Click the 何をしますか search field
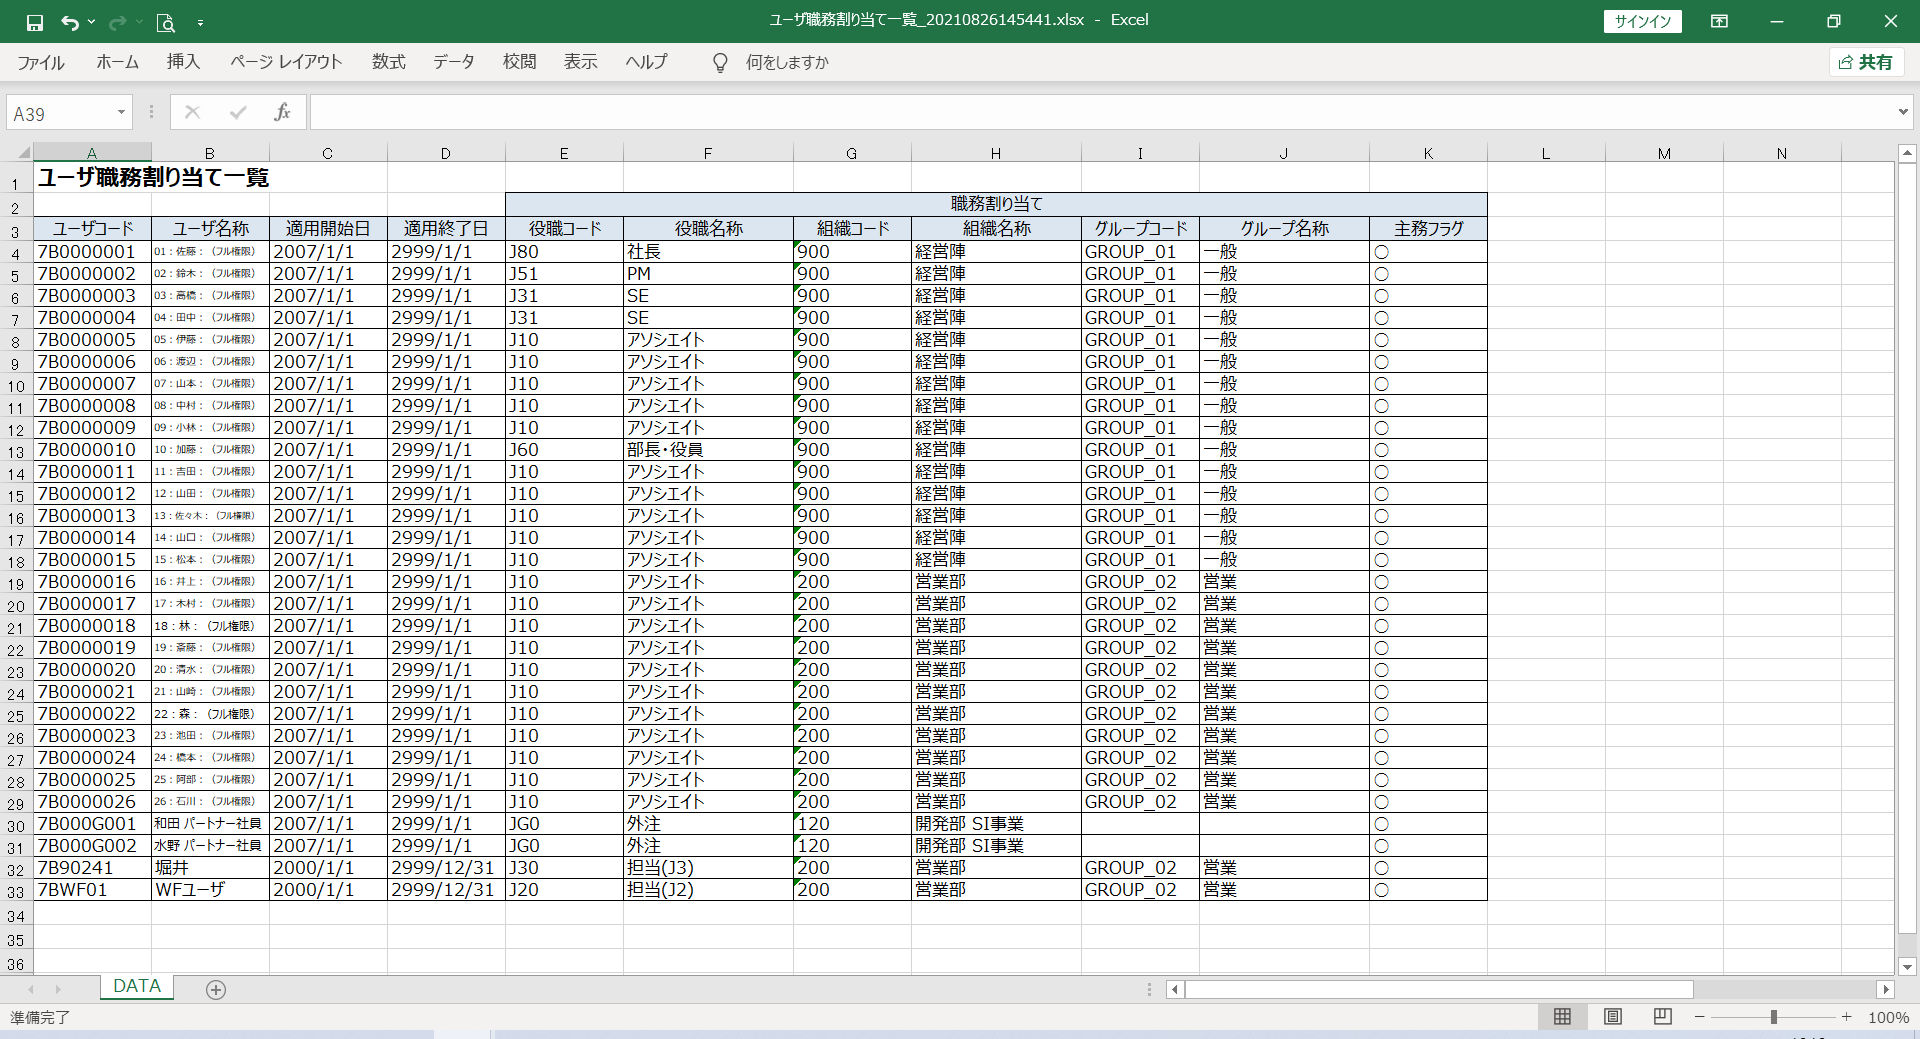The height and width of the screenshot is (1039, 1920). (x=787, y=62)
